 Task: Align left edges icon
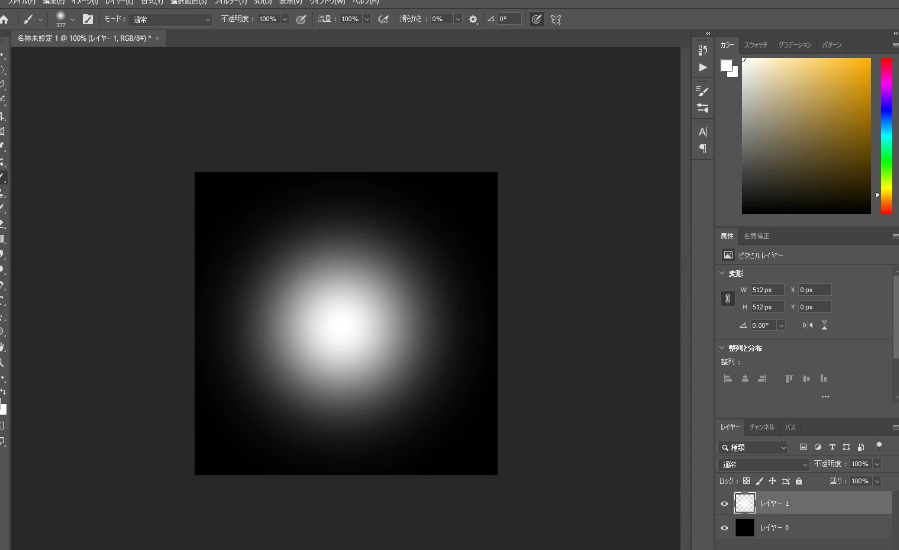click(x=728, y=379)
